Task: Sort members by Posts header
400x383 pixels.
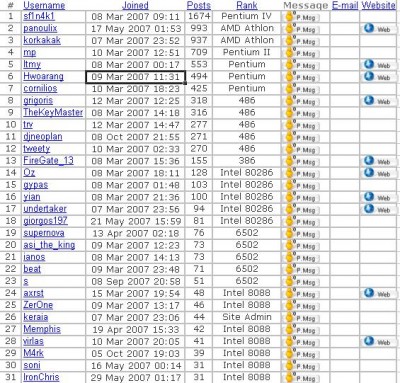Action: pos(199,5)
